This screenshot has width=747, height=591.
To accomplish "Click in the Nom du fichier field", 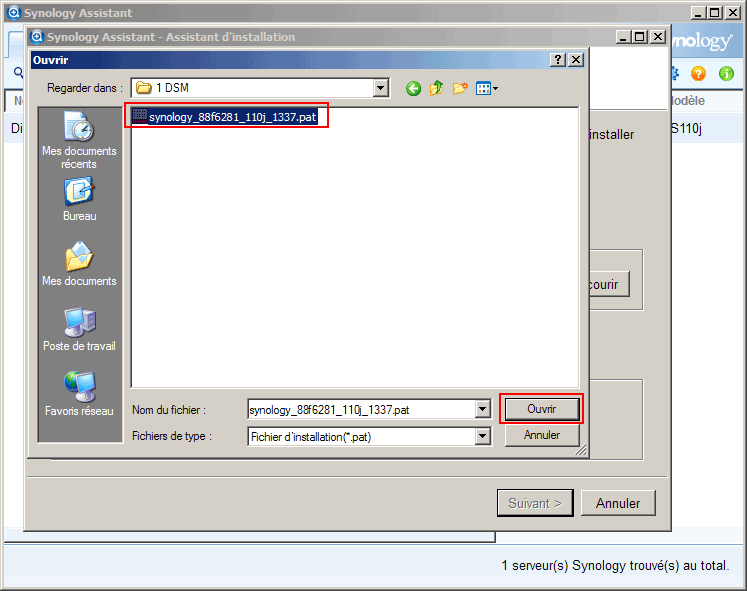I will click(x=362, y=410).
